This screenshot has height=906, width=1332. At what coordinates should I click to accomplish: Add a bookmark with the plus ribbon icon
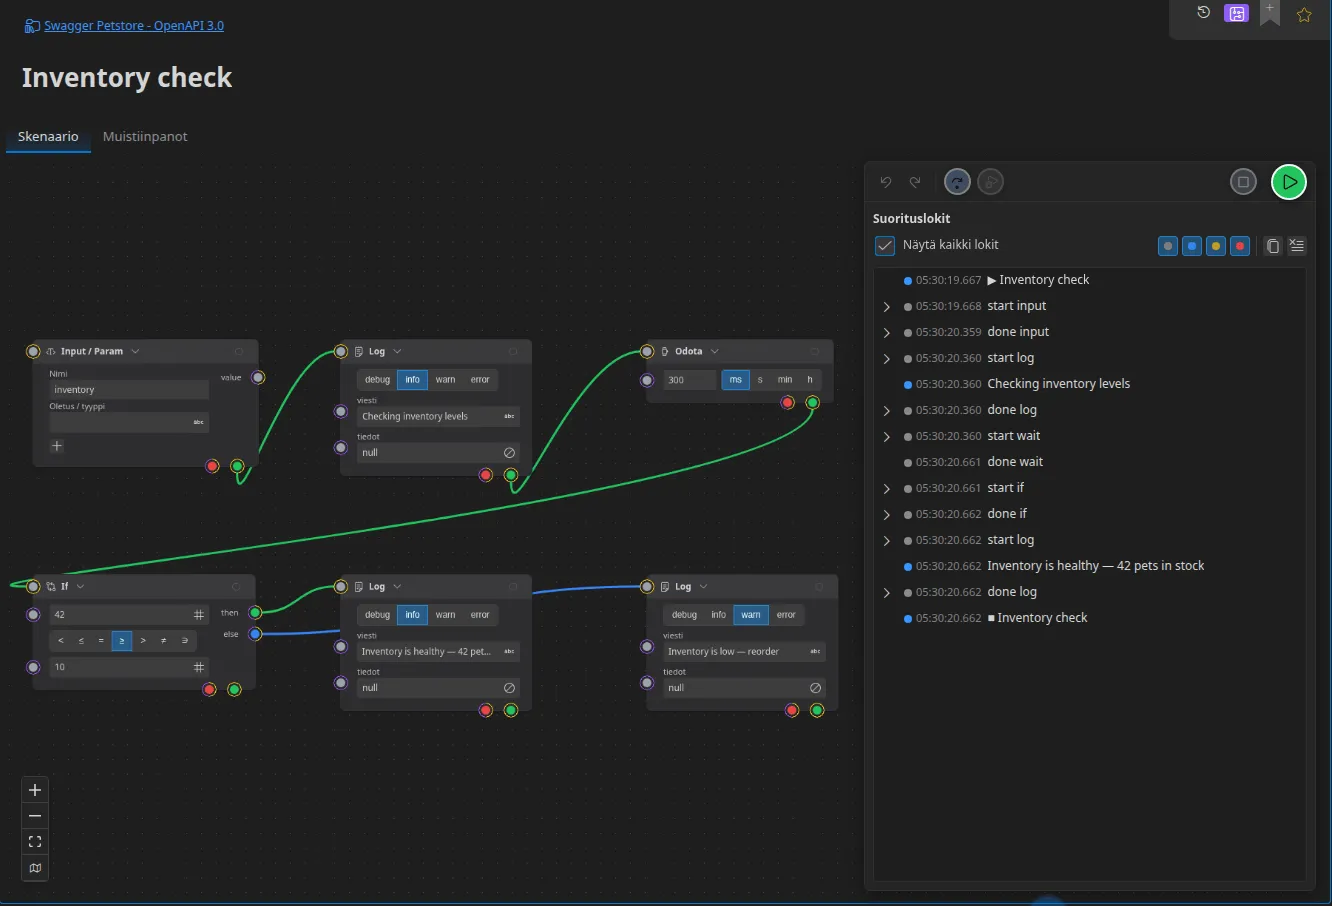coord(1270,12)
